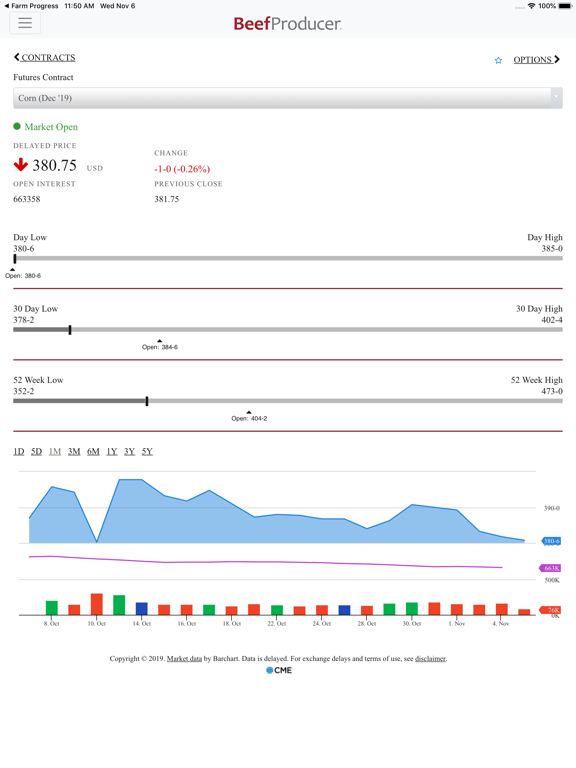Viewport: 576px width, 768px height.
Task: Click the blue volume bar at 14. Oct
Action: (142, 608)
